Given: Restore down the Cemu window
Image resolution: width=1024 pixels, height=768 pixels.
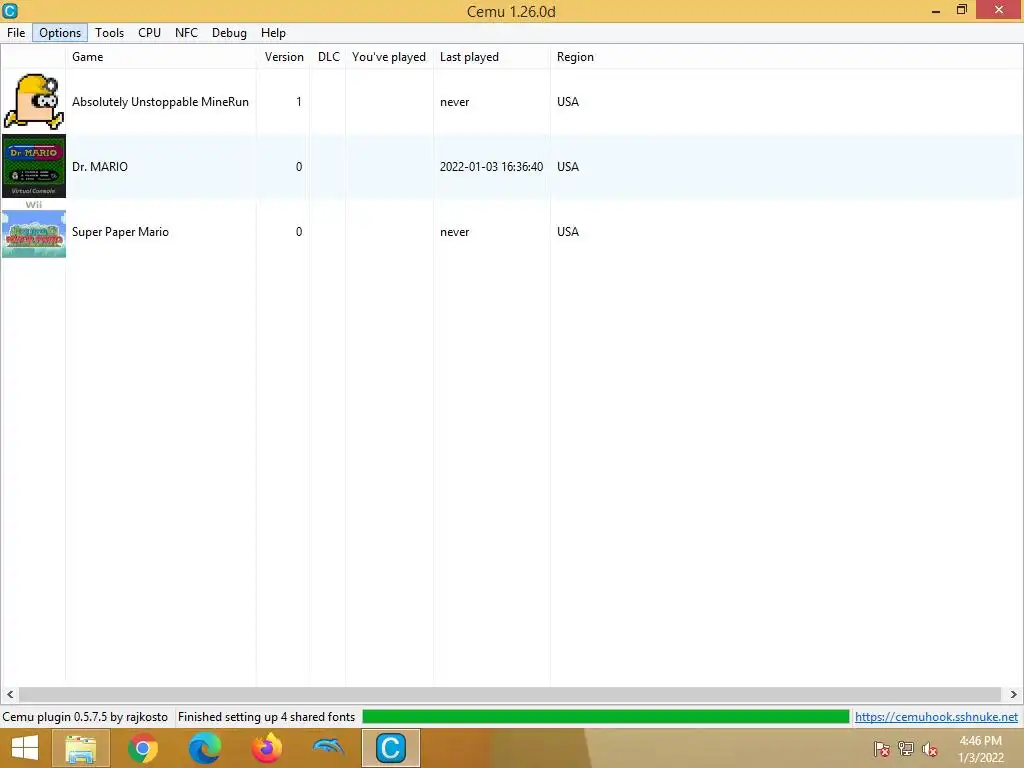Looking at the screenshot, I should (x=961, y=10).
